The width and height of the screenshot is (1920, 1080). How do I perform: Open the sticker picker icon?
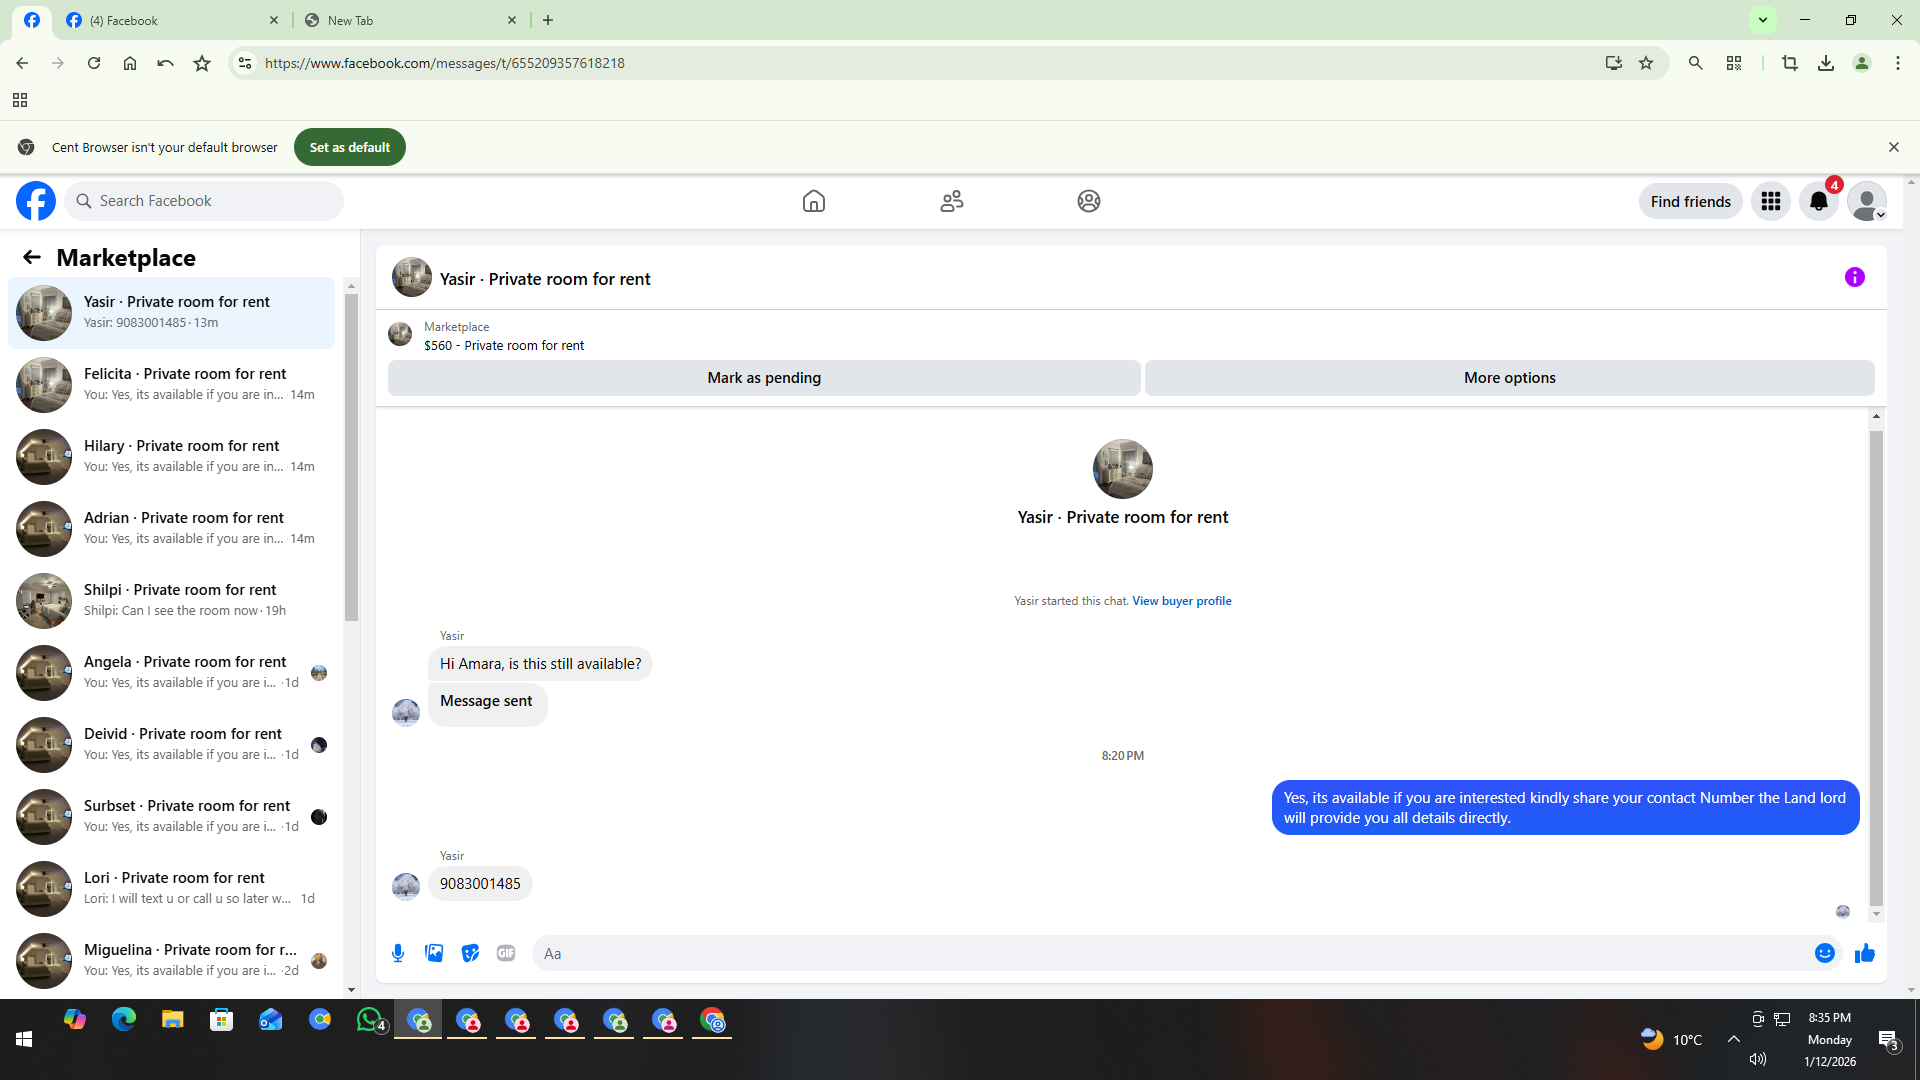coord(470,953)
